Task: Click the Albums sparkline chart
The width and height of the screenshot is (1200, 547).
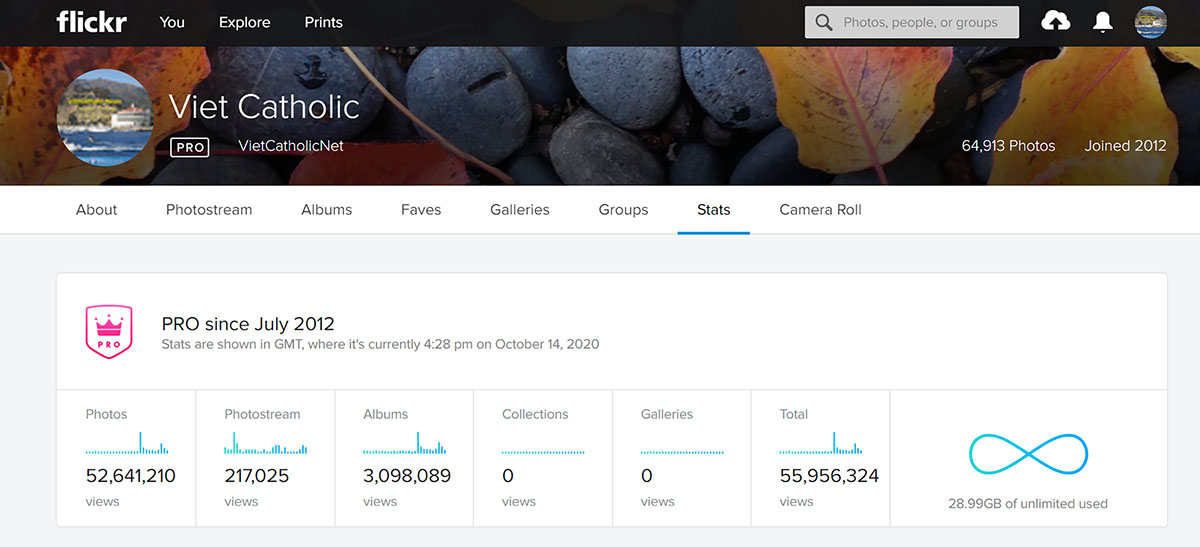Action: 405,443
